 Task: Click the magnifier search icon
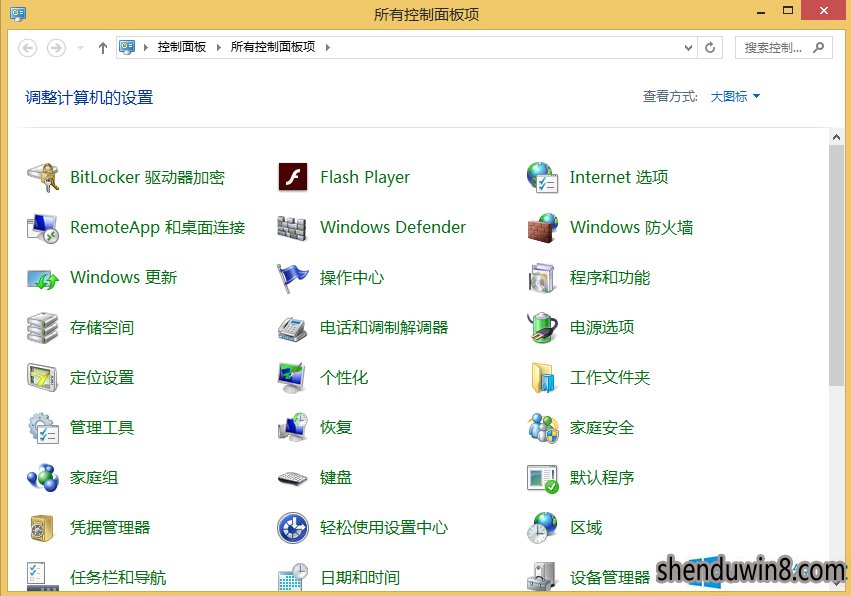pyautogui.click(x=818, y=48)
